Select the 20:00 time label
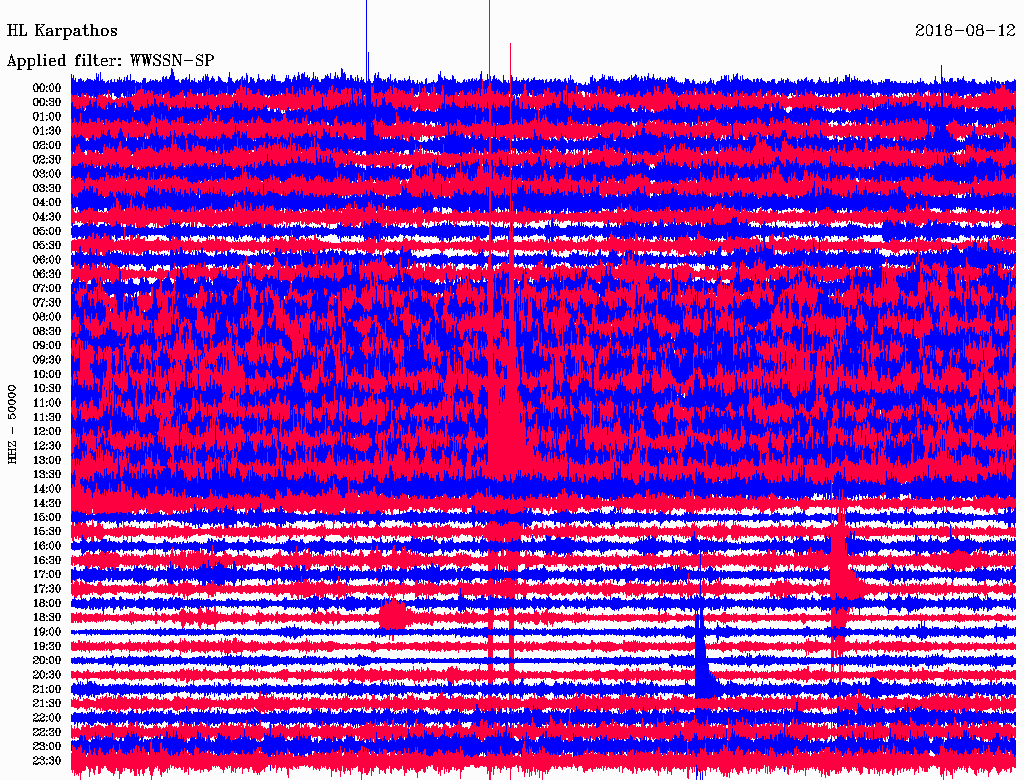Screen dimensions: 1024x780 point(47,660)
